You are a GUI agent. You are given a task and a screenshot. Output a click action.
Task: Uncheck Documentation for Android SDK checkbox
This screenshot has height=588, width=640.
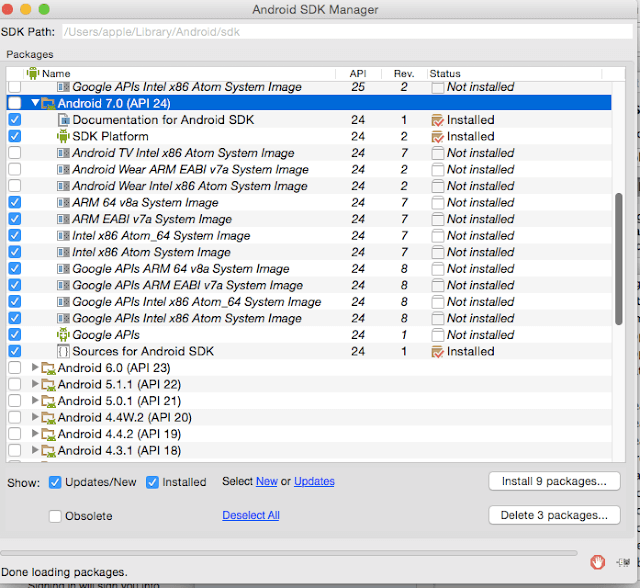pos(15,120)
